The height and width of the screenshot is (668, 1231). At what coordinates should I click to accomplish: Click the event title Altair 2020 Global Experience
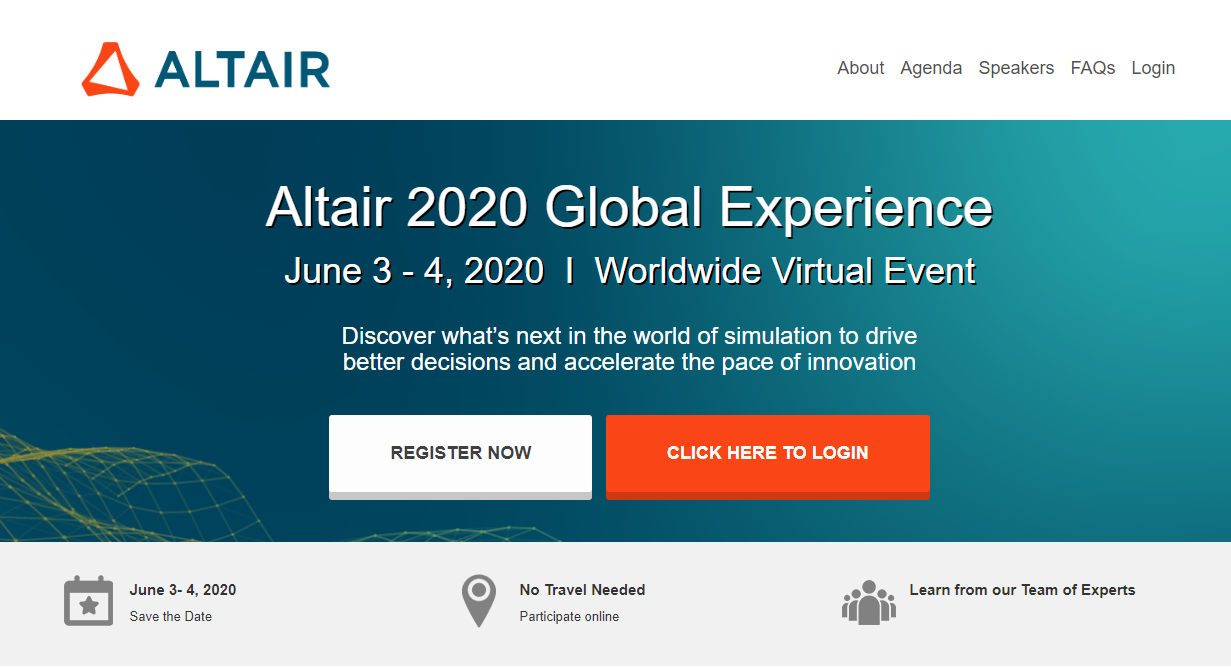[x=630, y=208]
